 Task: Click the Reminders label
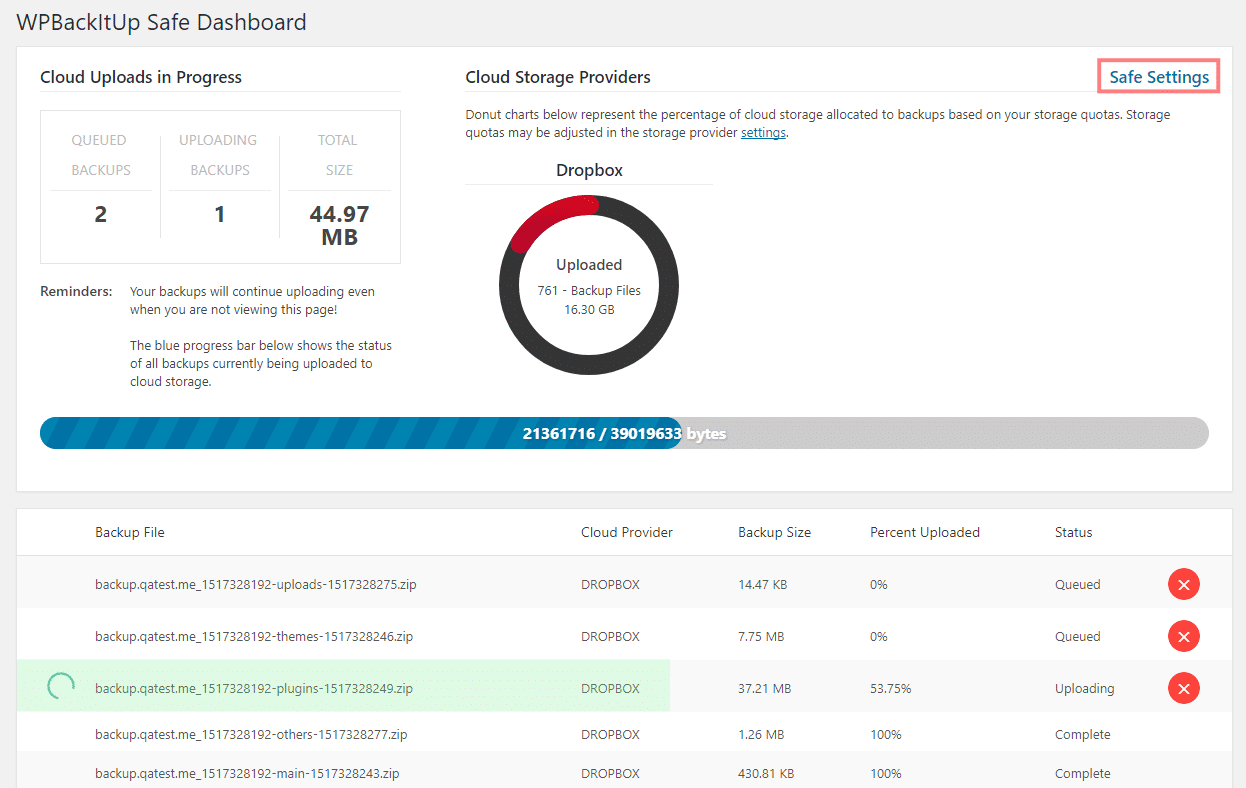pos(76,291)
